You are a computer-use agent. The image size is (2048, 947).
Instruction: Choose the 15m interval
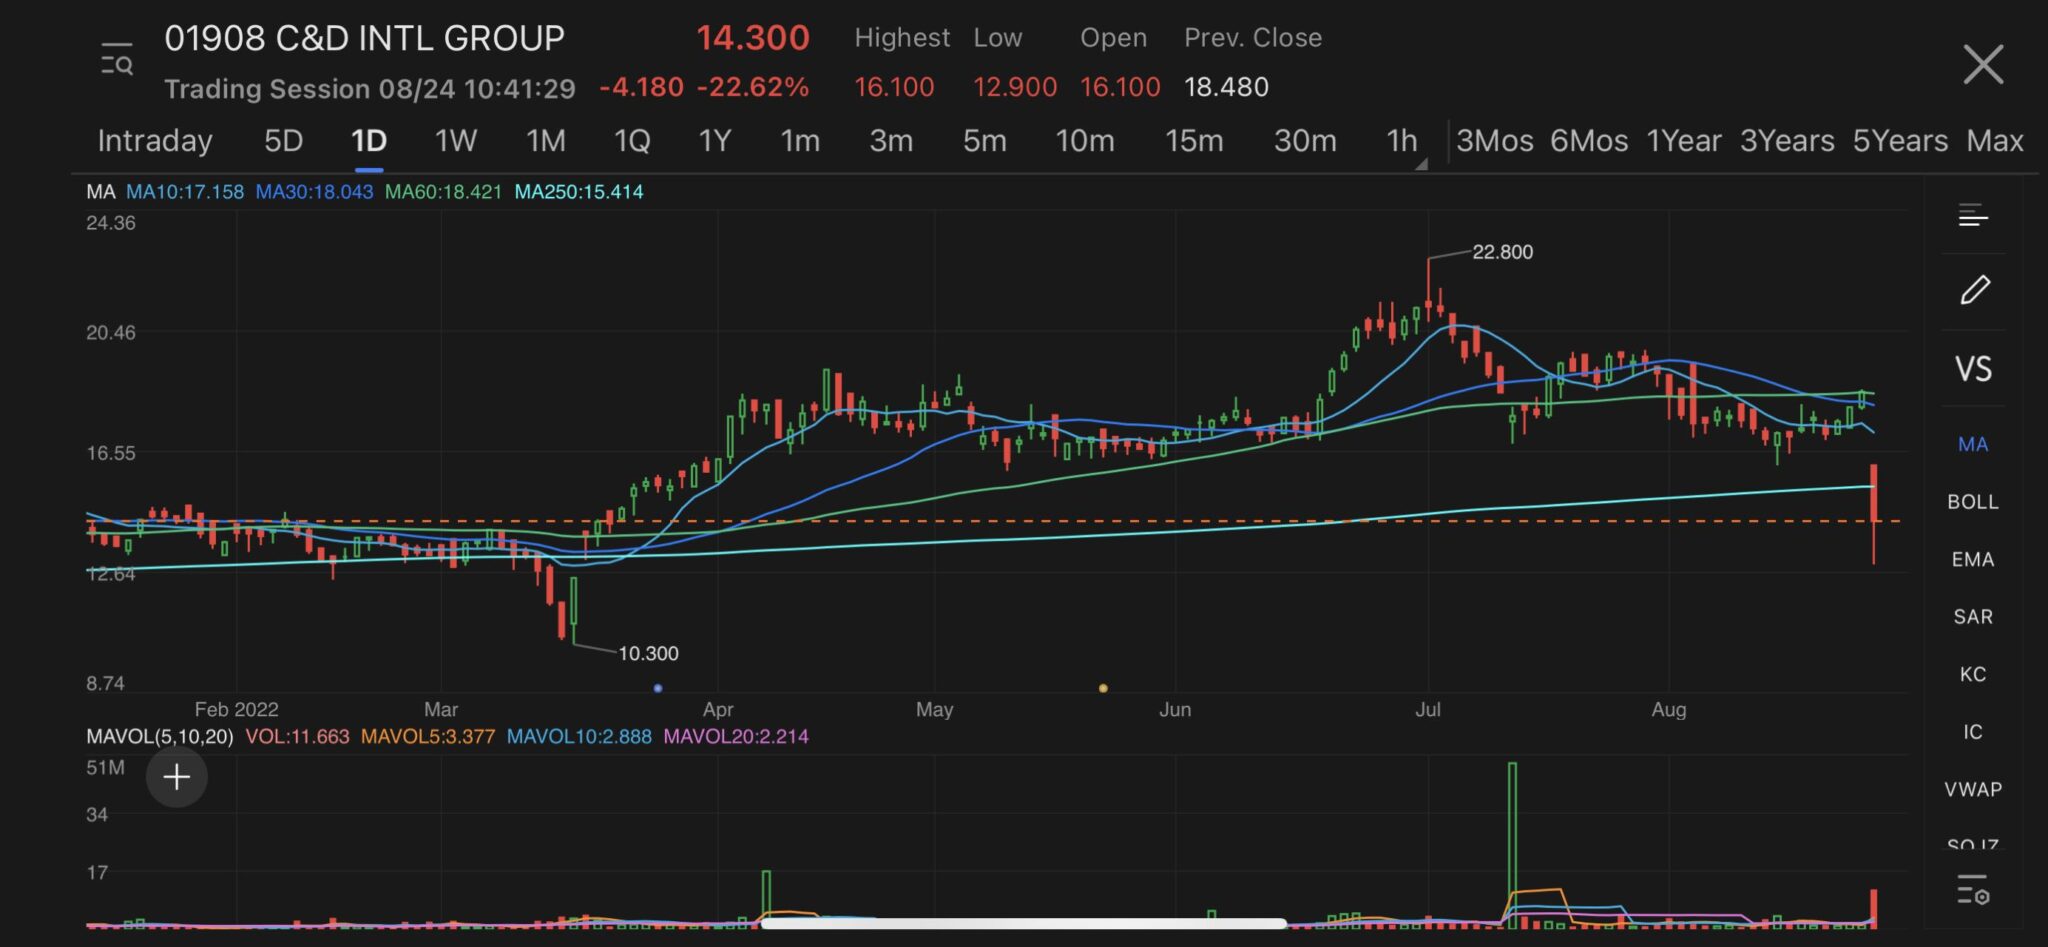point(1194,141)
